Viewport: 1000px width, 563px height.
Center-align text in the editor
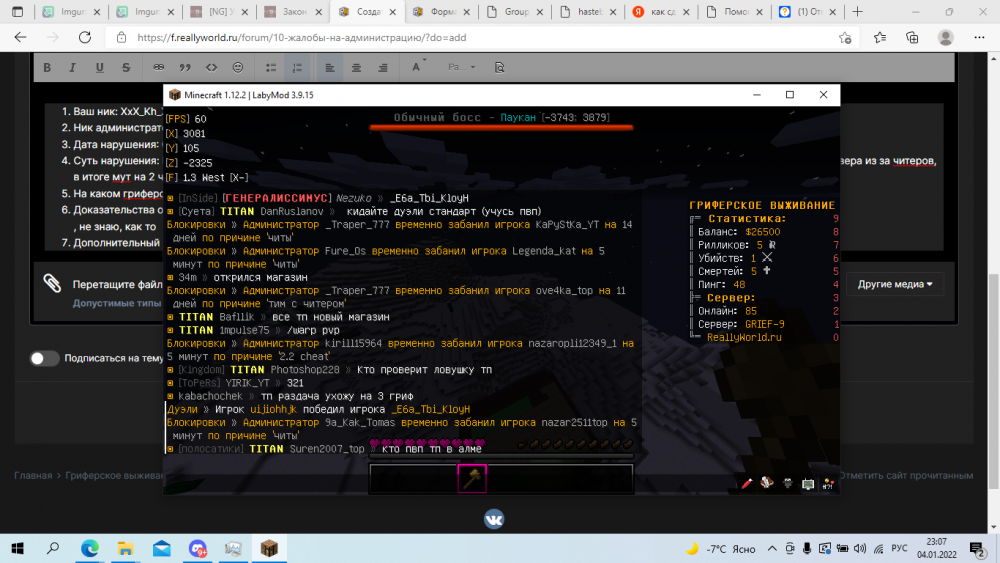(357, 67)
